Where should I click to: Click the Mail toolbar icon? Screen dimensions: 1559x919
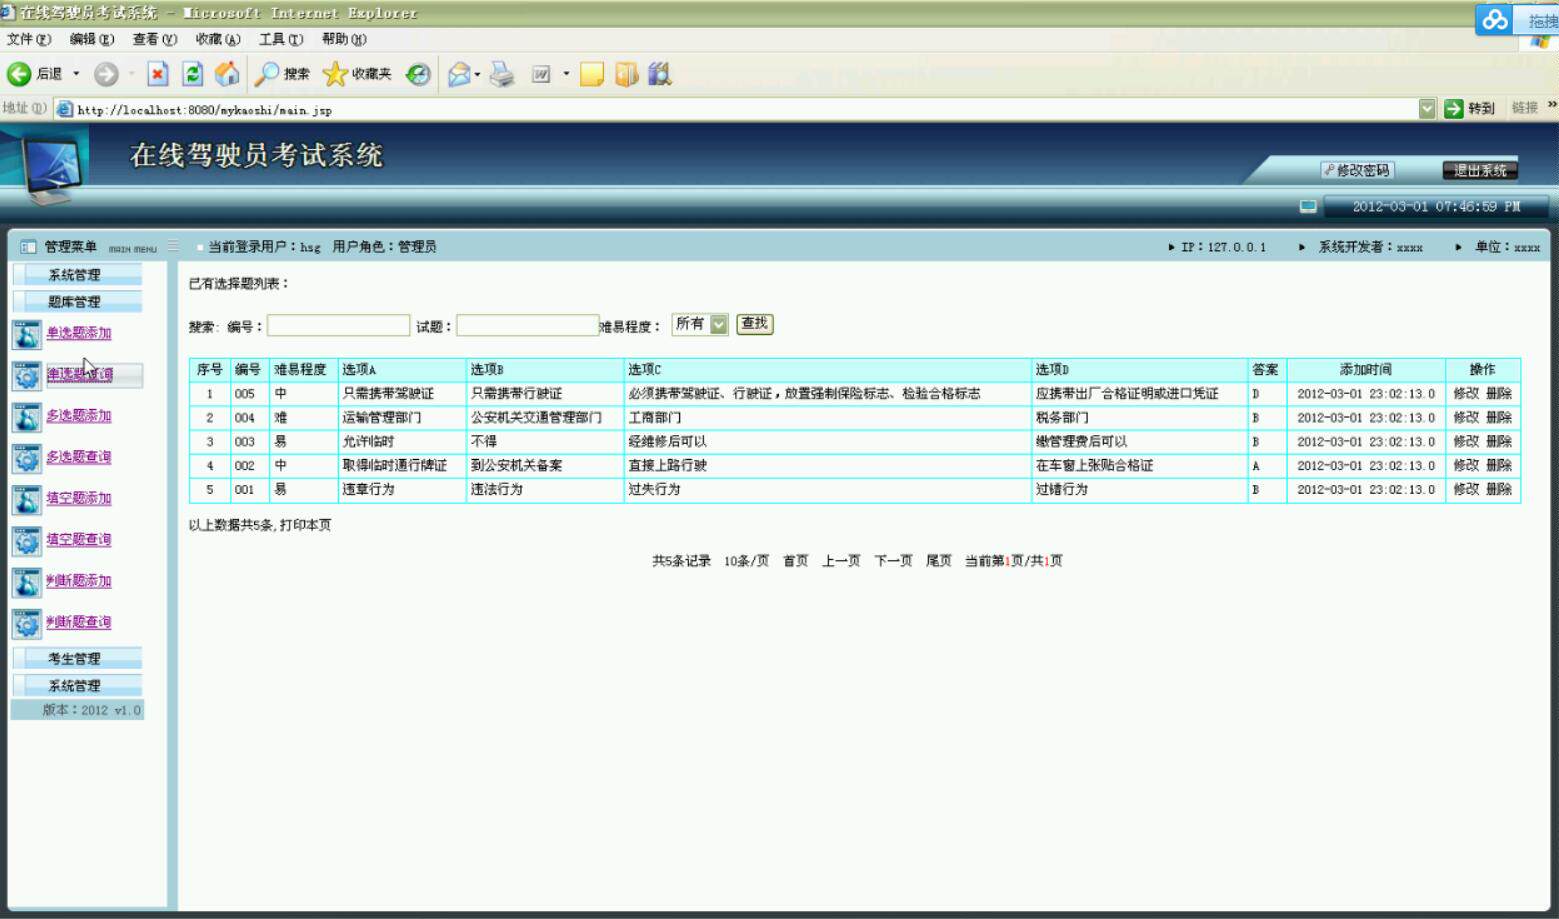coord(460,73)
